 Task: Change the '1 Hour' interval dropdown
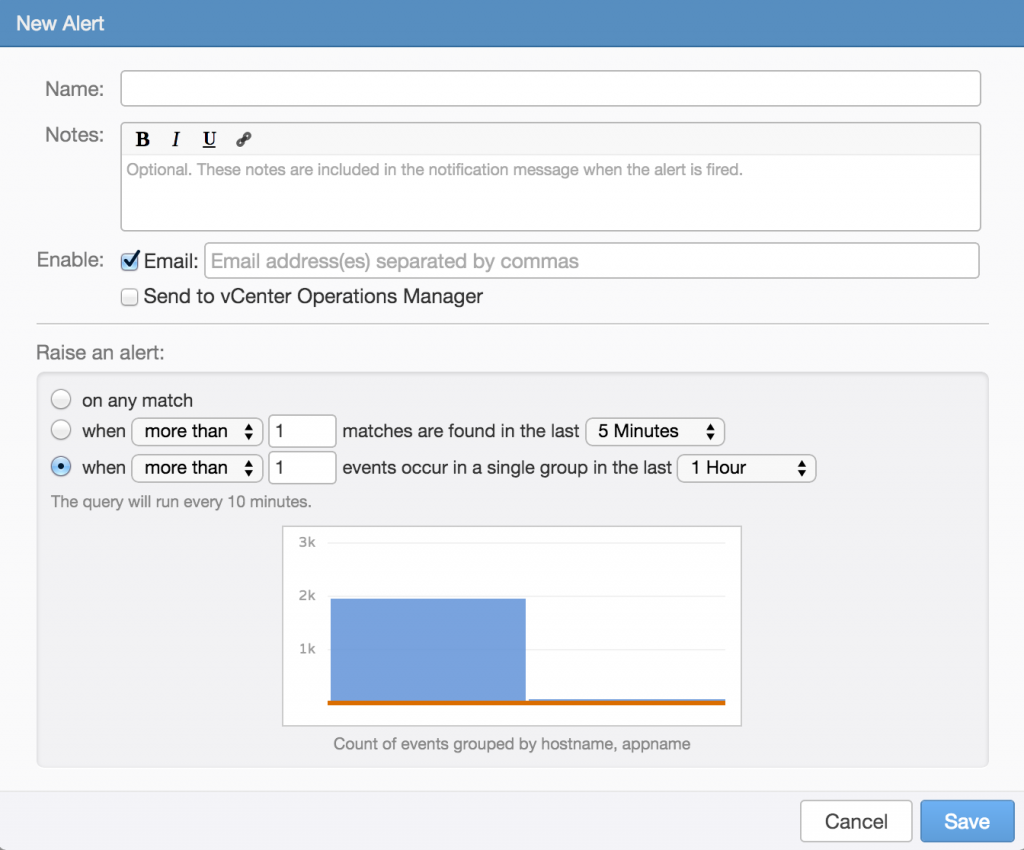tap(746, 467)
